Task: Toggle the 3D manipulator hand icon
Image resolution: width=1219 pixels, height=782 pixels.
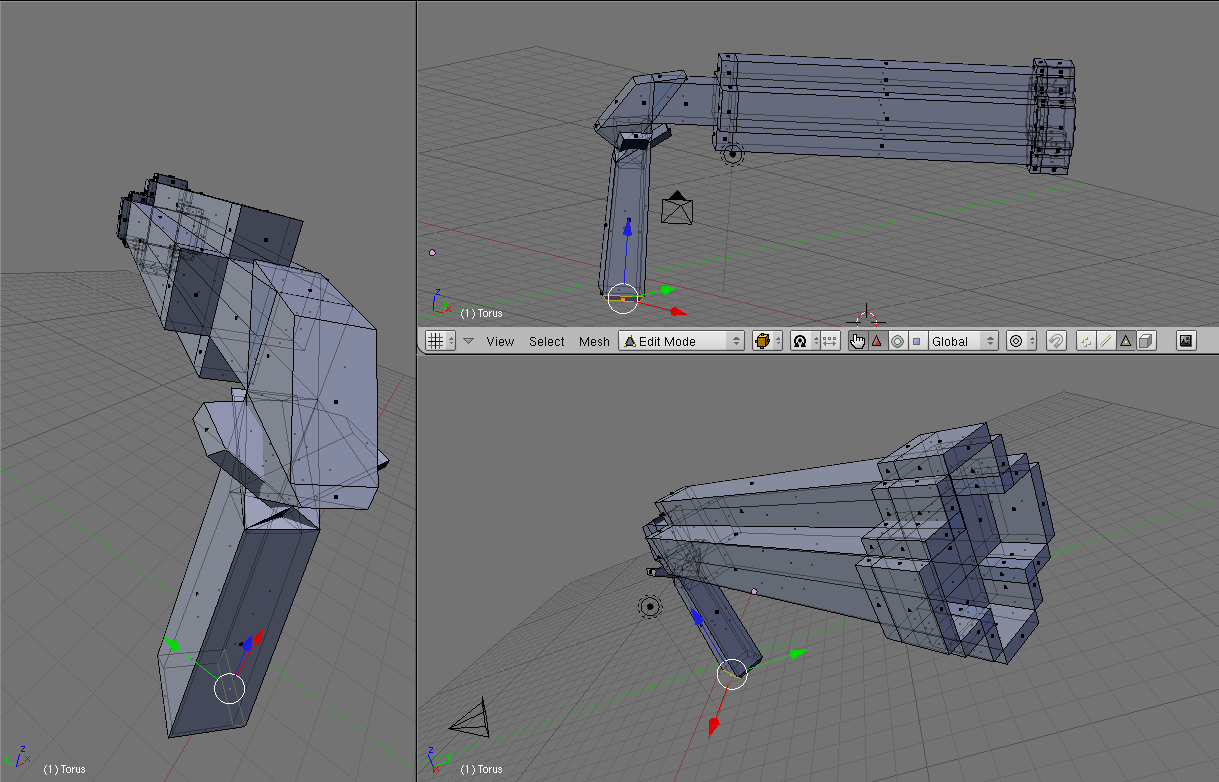Action: pos(857,341)
